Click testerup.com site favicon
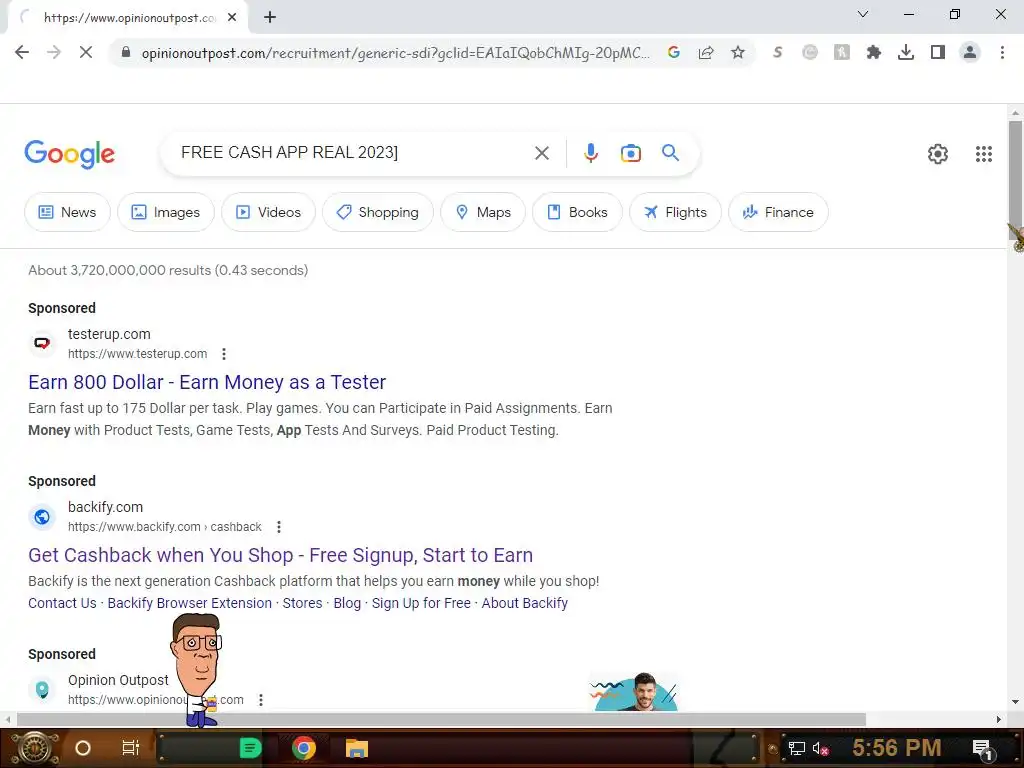Viewport: 1024px width, 768px height. [x=42, y=344]
